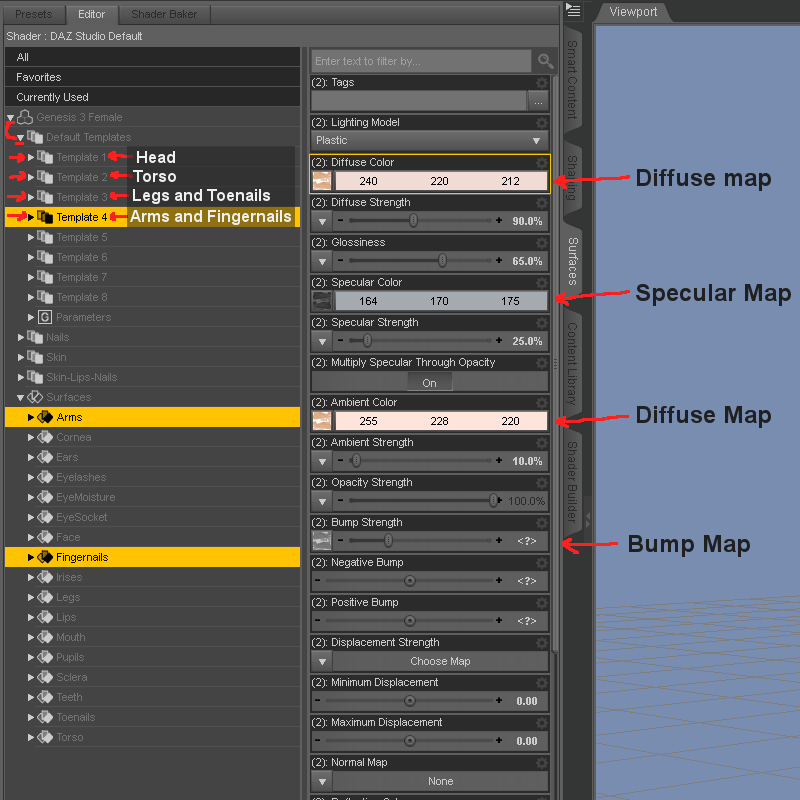This screenshot has width=800, height=800.
Task: Open Diffuse Strength map dropdown arrow
Action: [x=322, y=221]
